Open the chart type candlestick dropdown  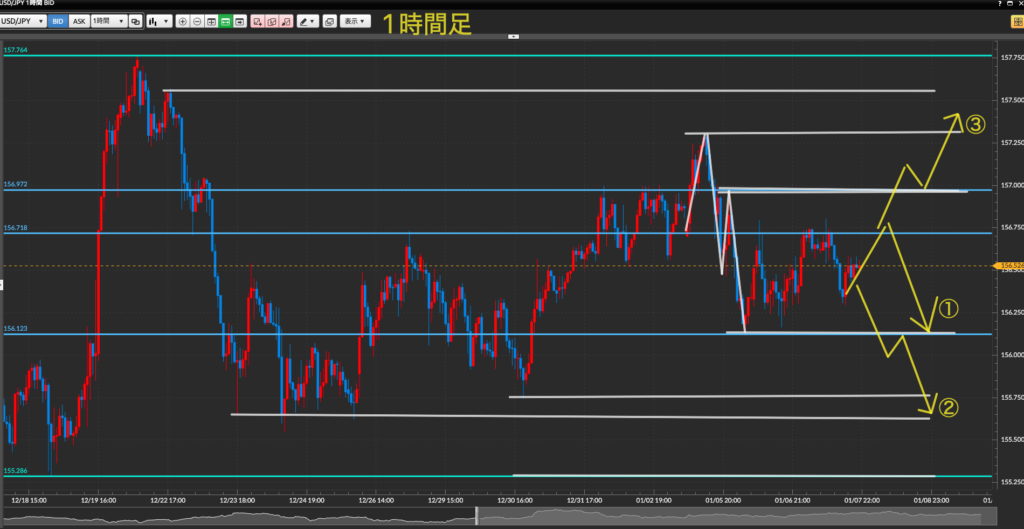[158, 21]
